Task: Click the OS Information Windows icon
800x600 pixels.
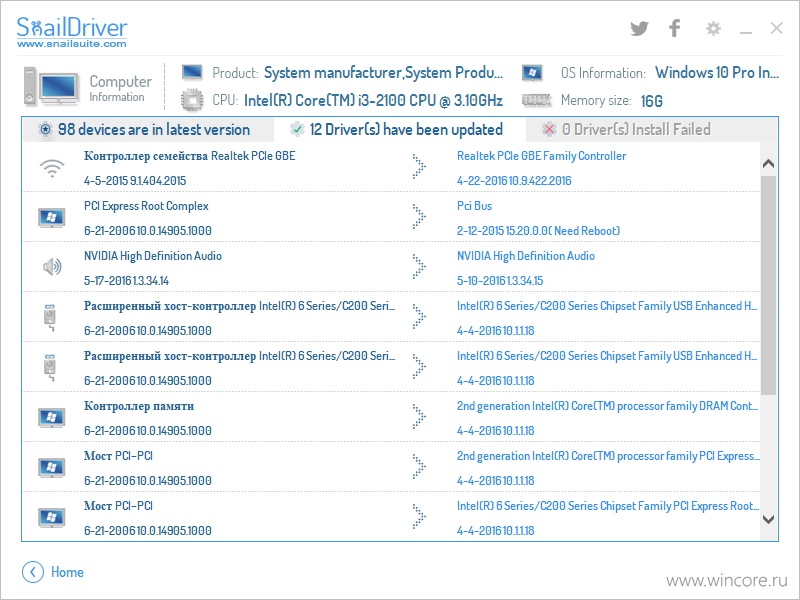Action: point(532,72)
